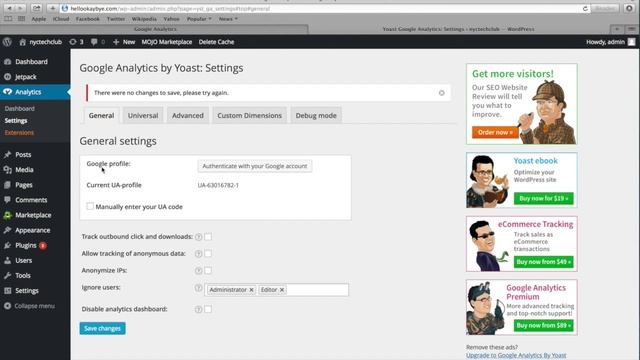This screenshot has width=640, height=360.
Task: Go forward with browser forward arrow
Action: 20,8
